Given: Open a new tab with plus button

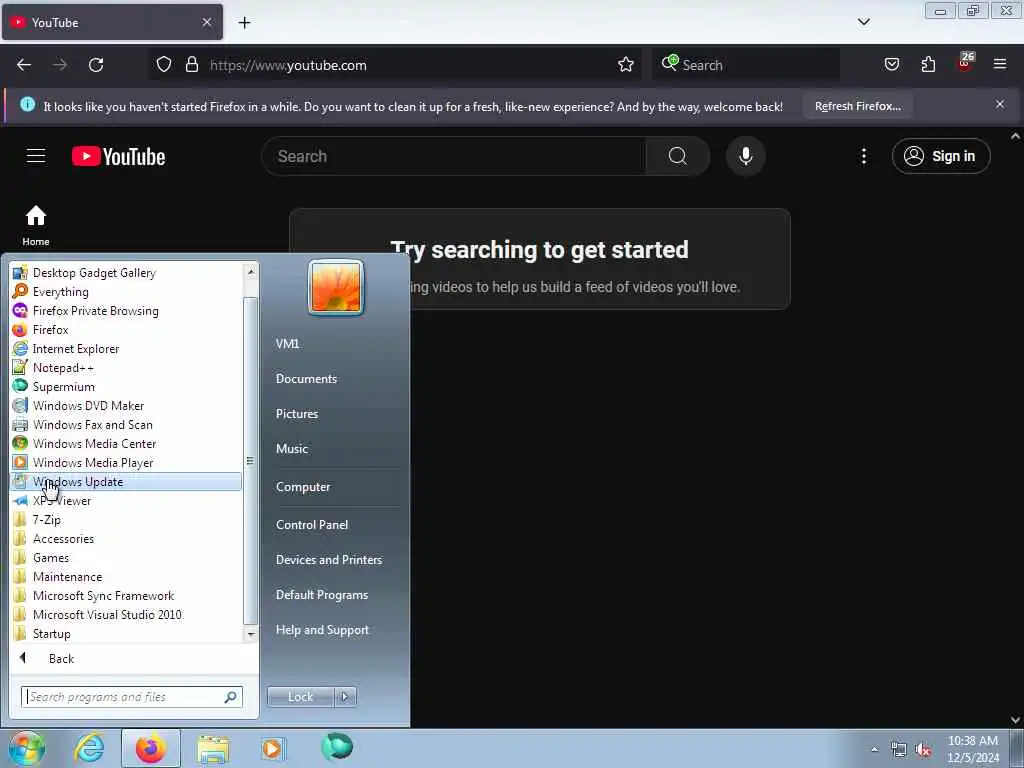Looking at the screenshot, I should pyautogui.click(x=244, y=23).
